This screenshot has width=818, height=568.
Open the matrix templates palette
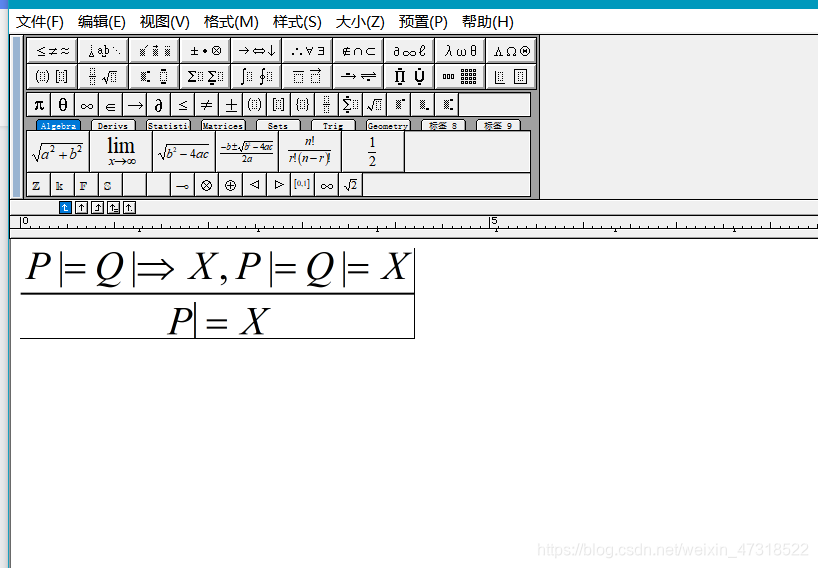pos(461,77)
